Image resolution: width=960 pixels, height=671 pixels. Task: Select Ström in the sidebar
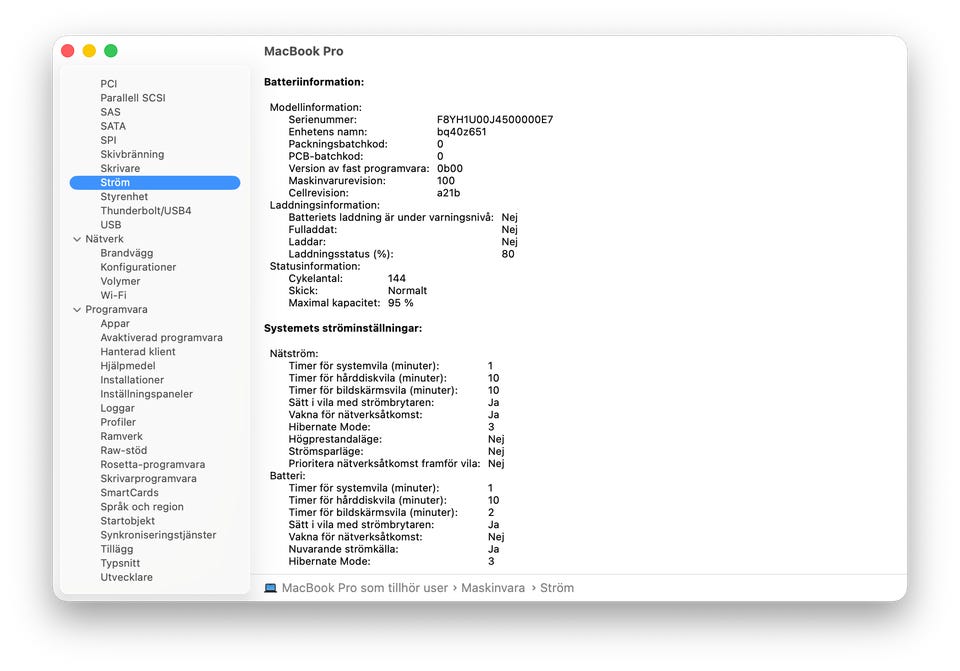tap(155, 182)
